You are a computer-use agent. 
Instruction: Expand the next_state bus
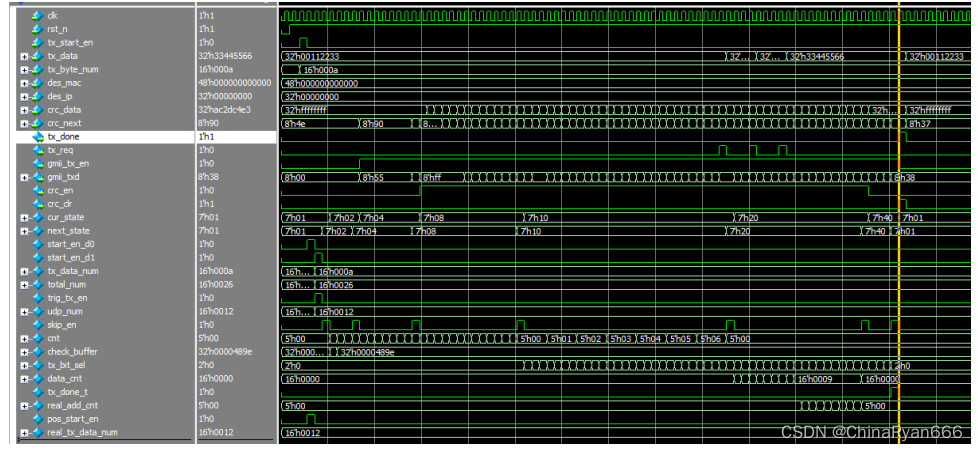[24, 231]
